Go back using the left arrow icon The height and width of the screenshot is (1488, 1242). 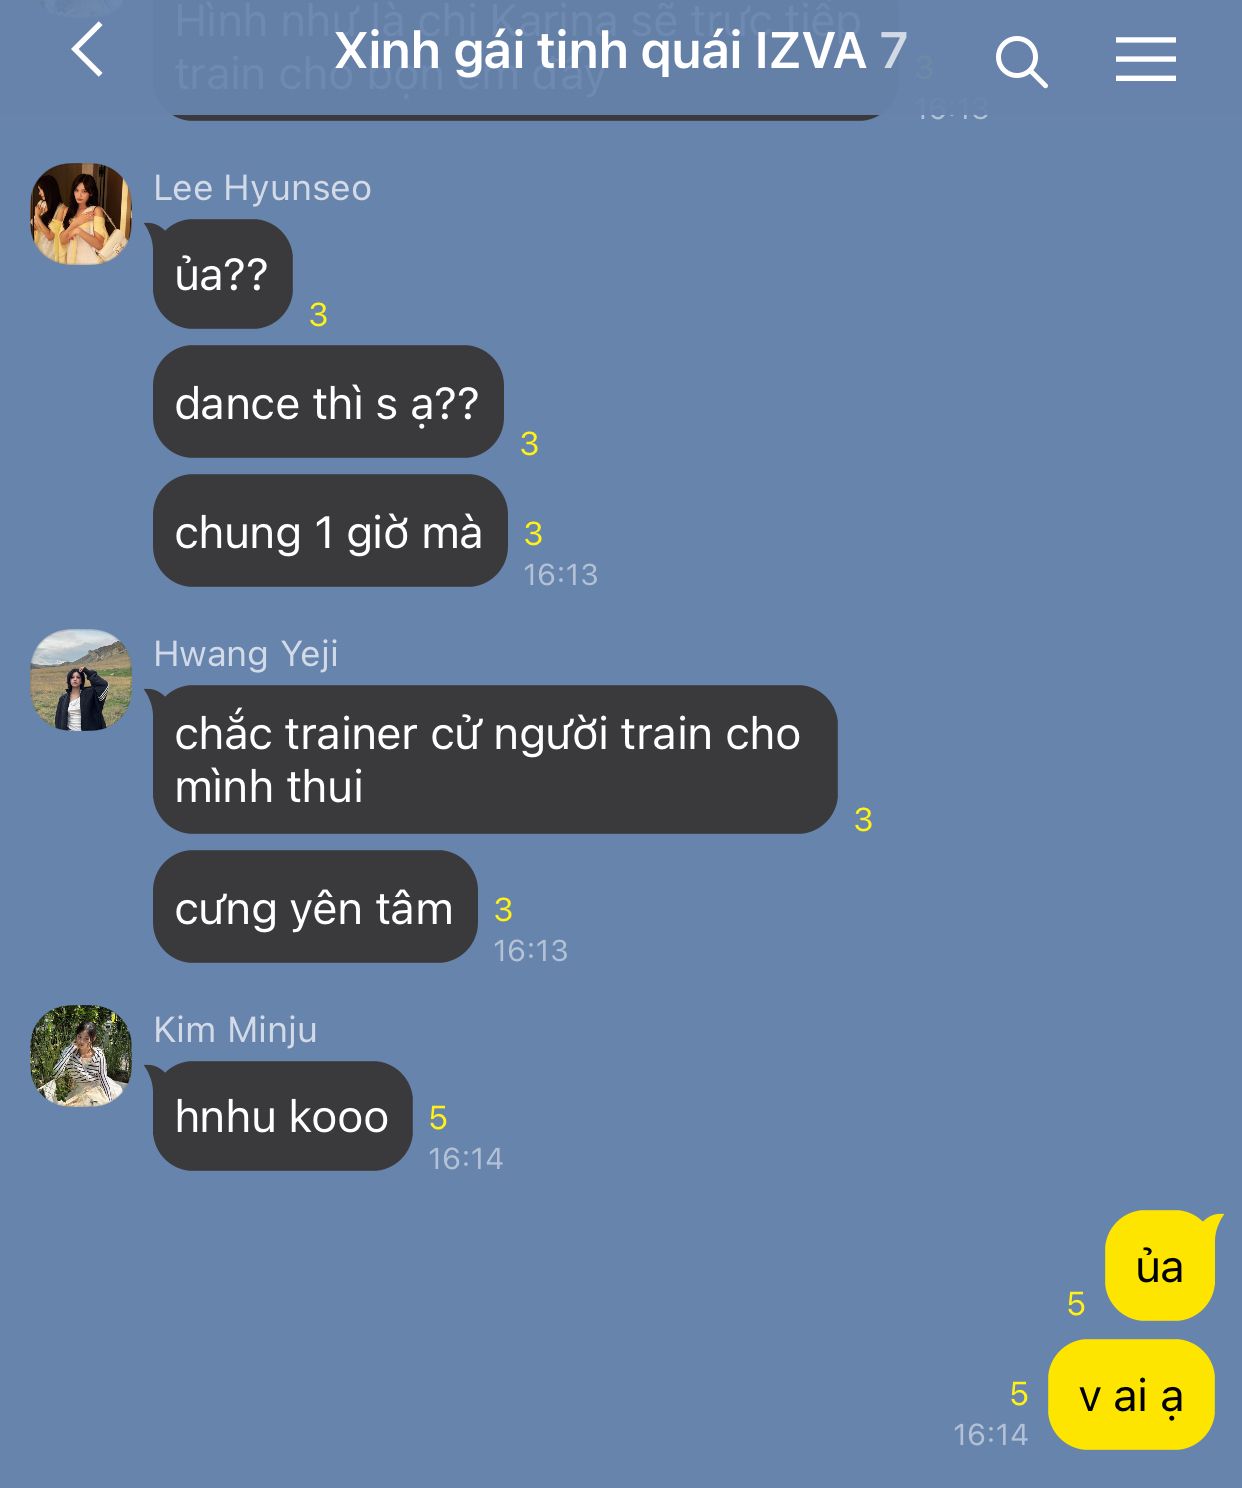pos(88,50)
